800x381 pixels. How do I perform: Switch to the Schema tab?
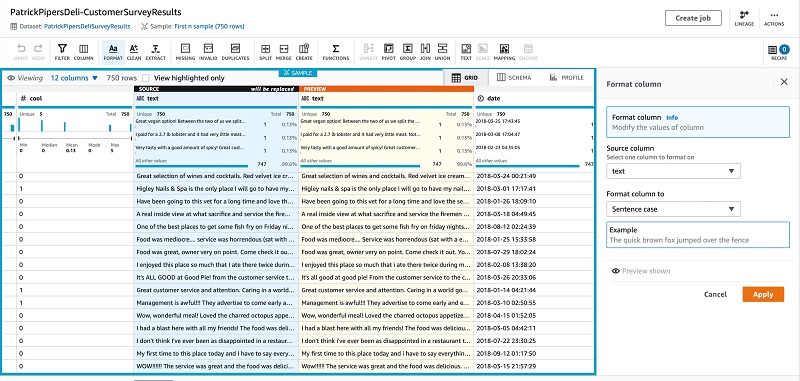click(x=514, y=78)
